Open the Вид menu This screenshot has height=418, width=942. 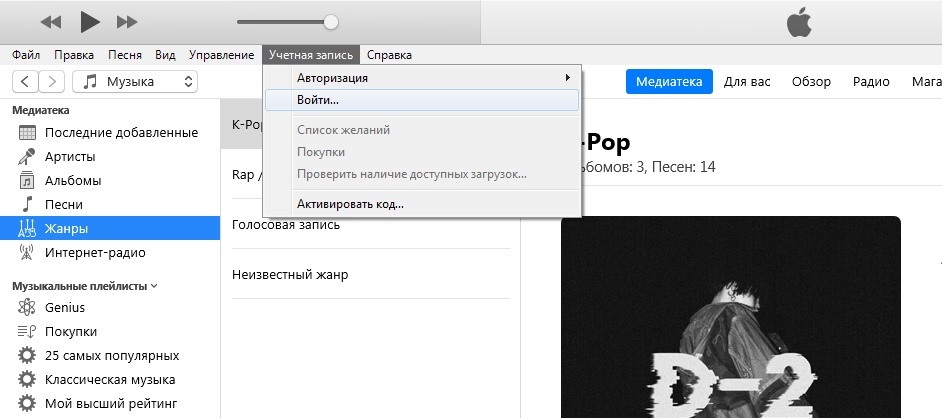pyautogui.click(x=165, y=55)
